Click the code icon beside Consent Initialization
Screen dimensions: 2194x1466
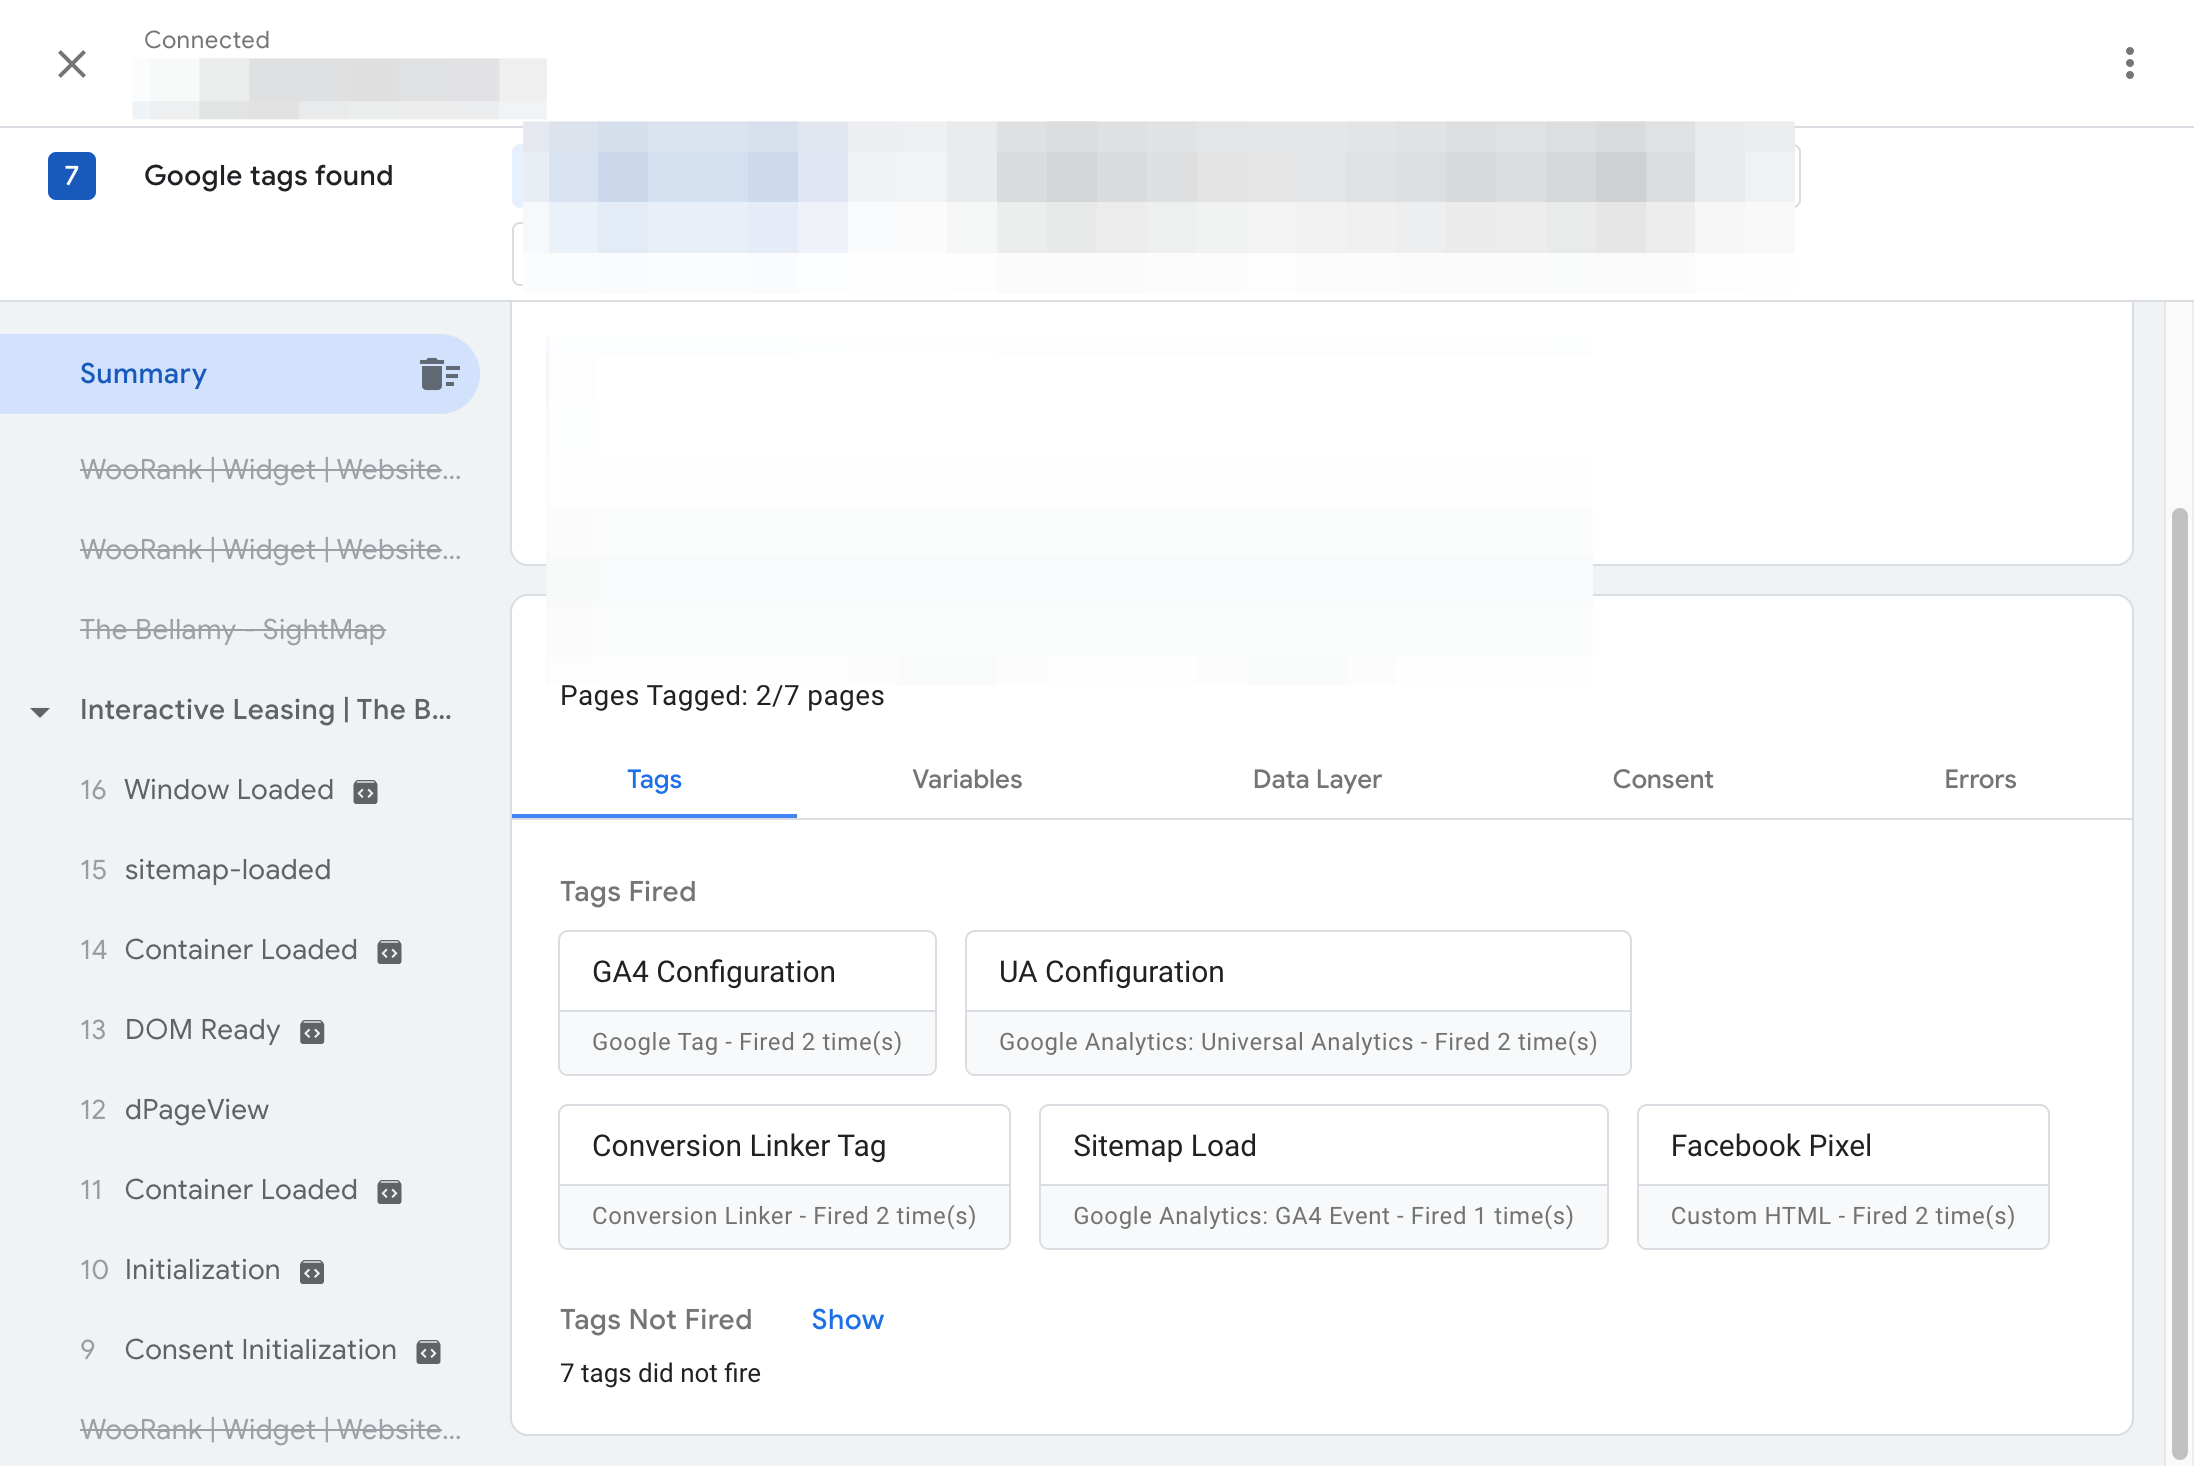(428, 1352)
